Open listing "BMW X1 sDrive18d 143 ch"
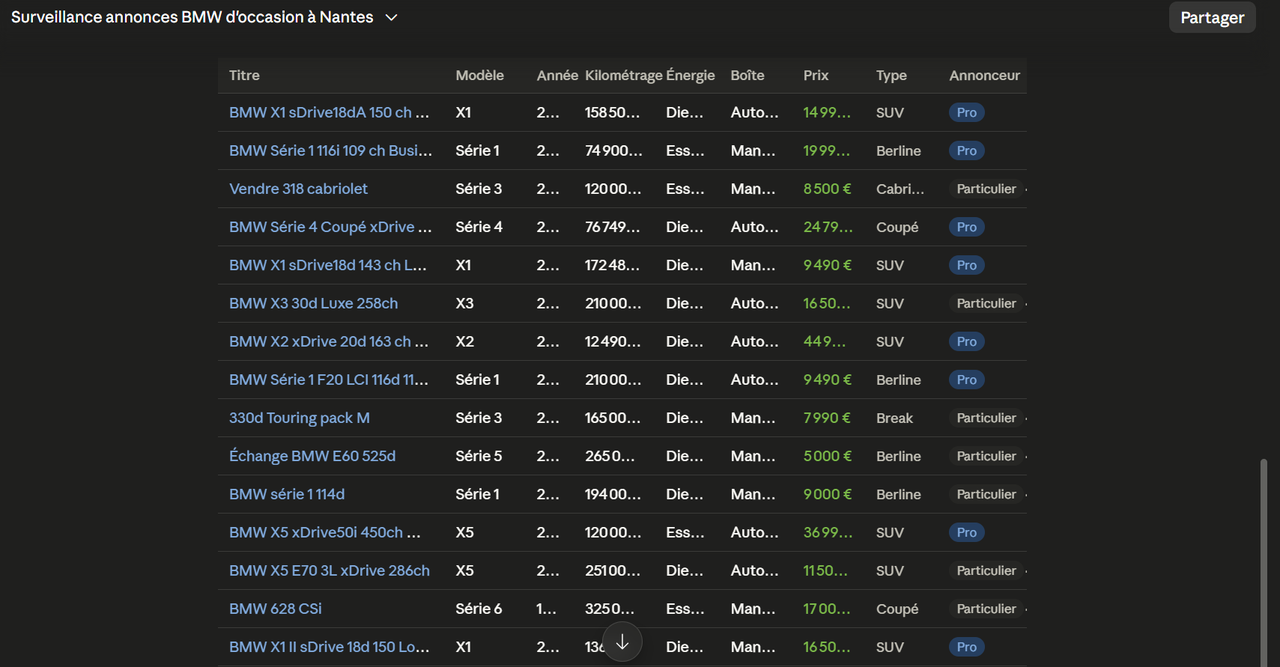 tap(328, 265)
